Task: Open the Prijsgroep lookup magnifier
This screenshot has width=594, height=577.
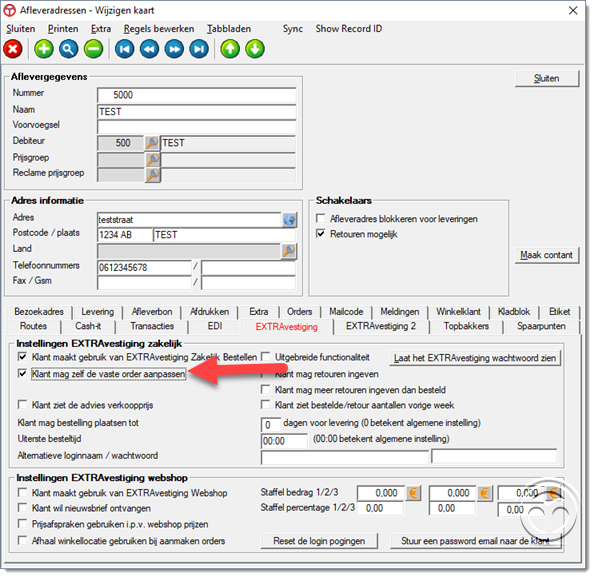Action: tap(152, 159)
